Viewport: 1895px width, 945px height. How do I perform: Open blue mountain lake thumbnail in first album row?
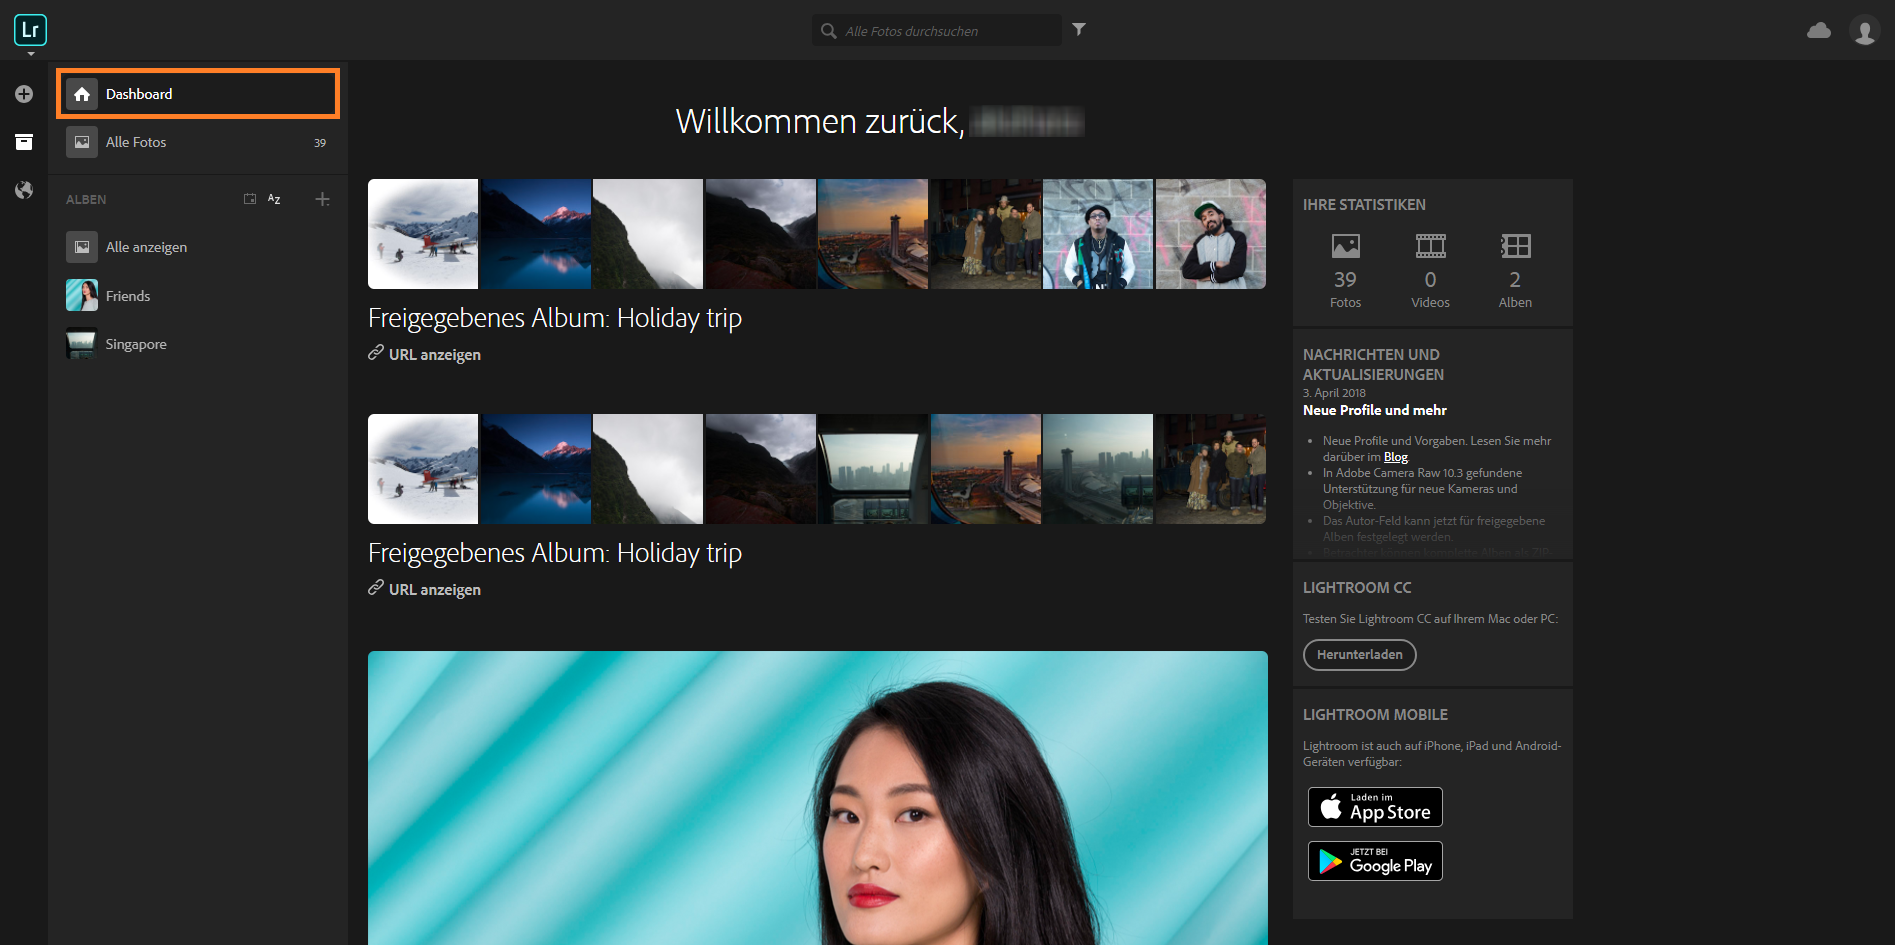[x=536, y=234]
